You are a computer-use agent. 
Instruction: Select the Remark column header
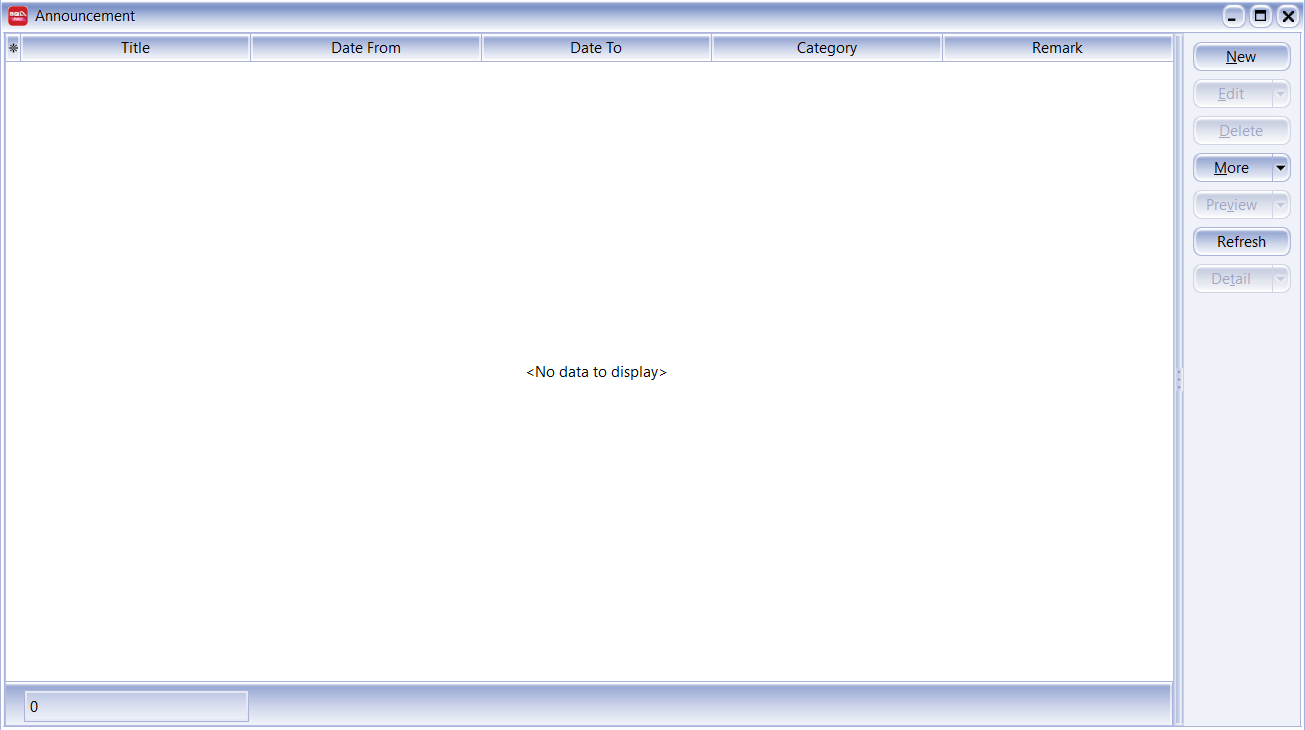1057,48
